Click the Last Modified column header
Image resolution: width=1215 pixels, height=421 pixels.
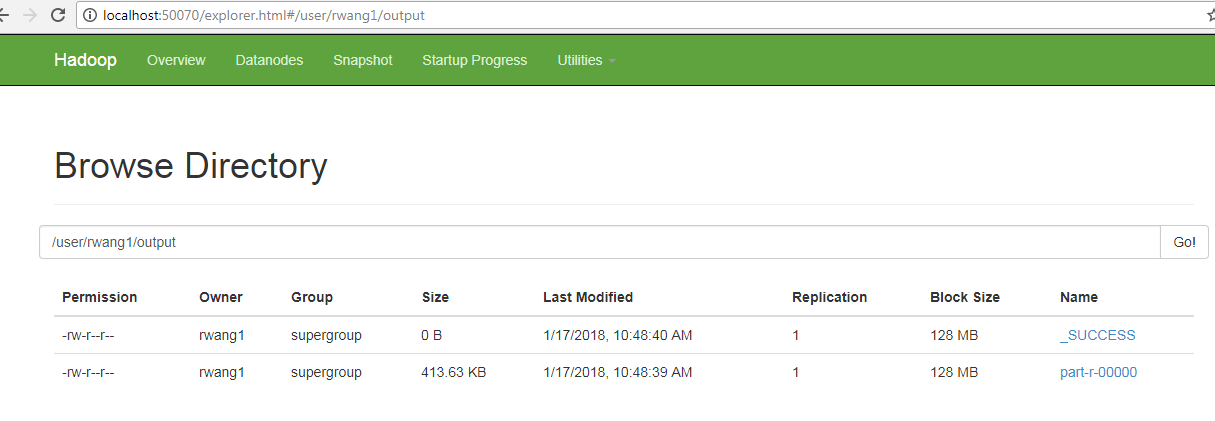click(588, 297)
